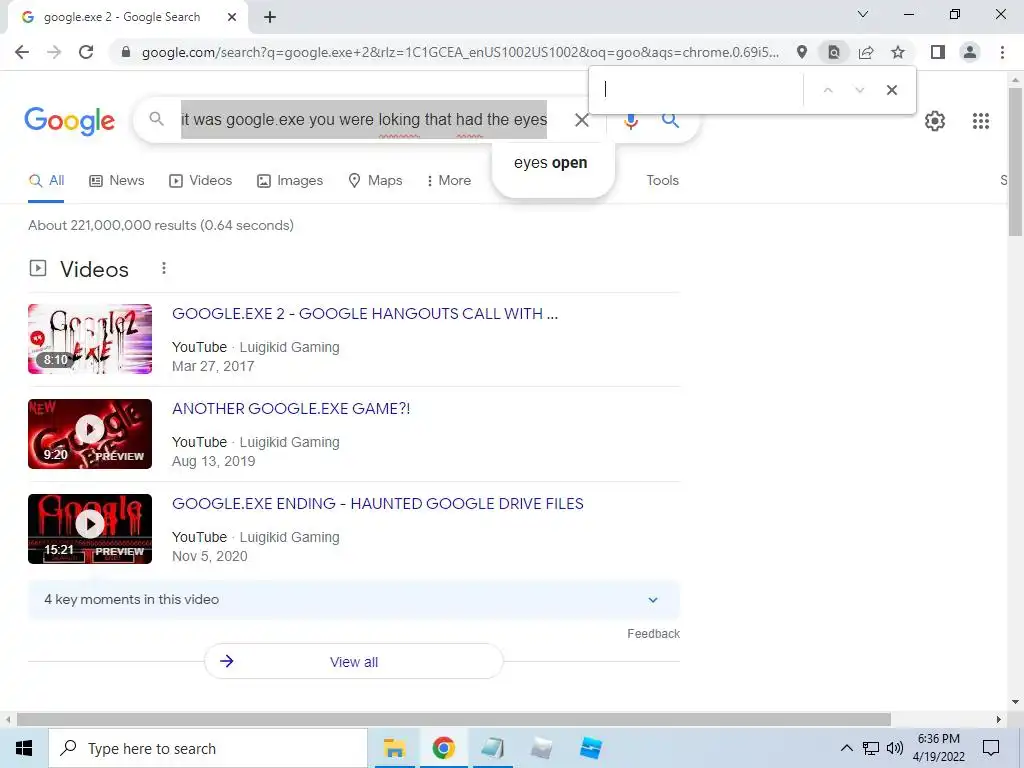This screenshot has width=1024, height=768.
Task: Go back to the previous page
Action: (22, 52)
